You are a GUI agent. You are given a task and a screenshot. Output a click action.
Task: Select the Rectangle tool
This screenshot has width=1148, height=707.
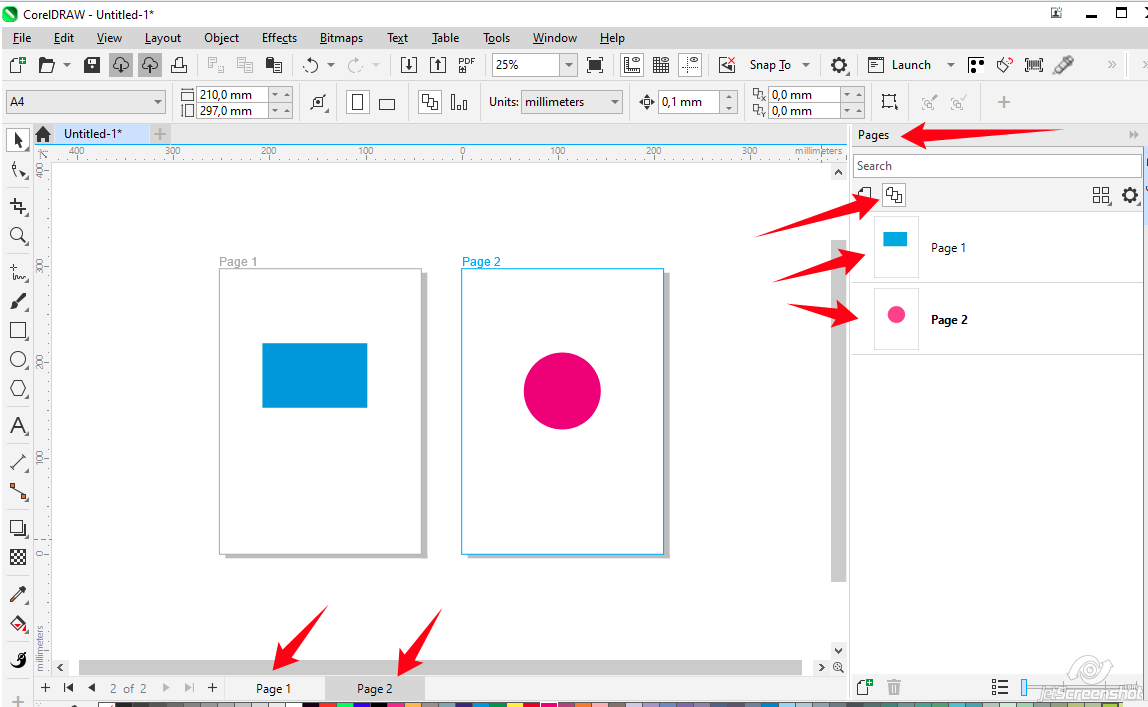[x=18, y=331]
